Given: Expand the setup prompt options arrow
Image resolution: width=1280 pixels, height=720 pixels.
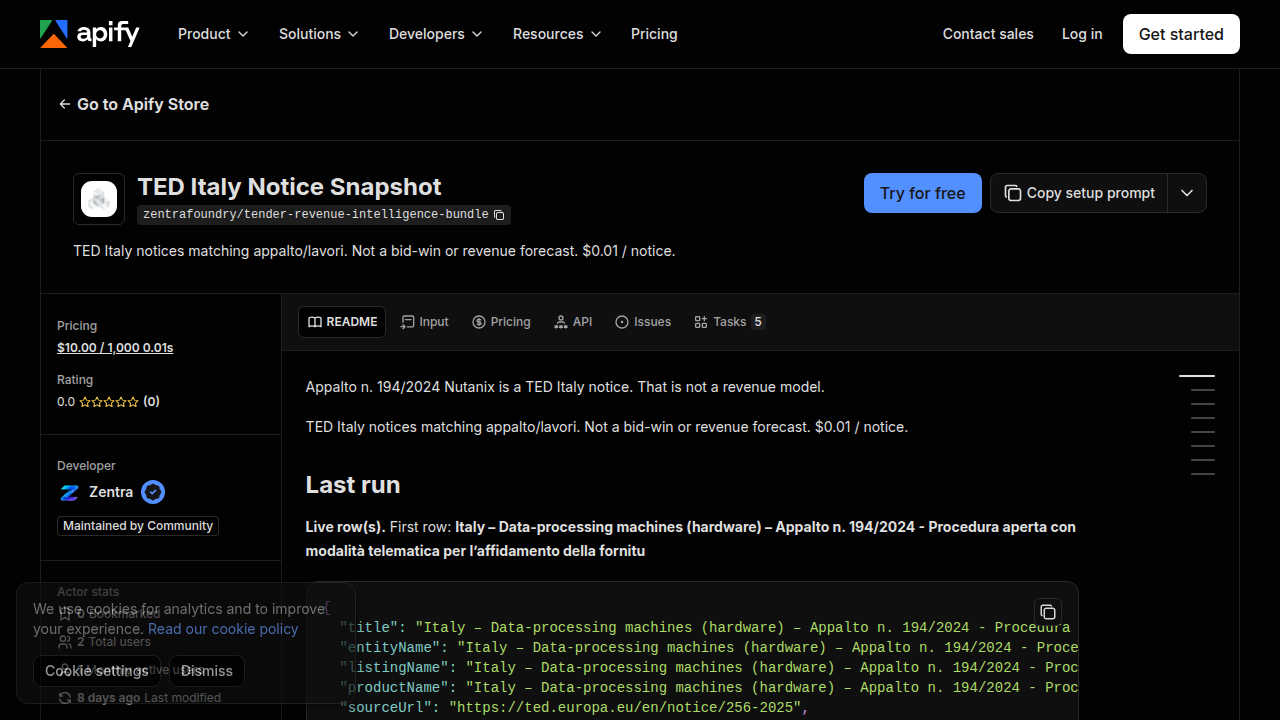Looking at the screenshot, I should coord(1187,193).
